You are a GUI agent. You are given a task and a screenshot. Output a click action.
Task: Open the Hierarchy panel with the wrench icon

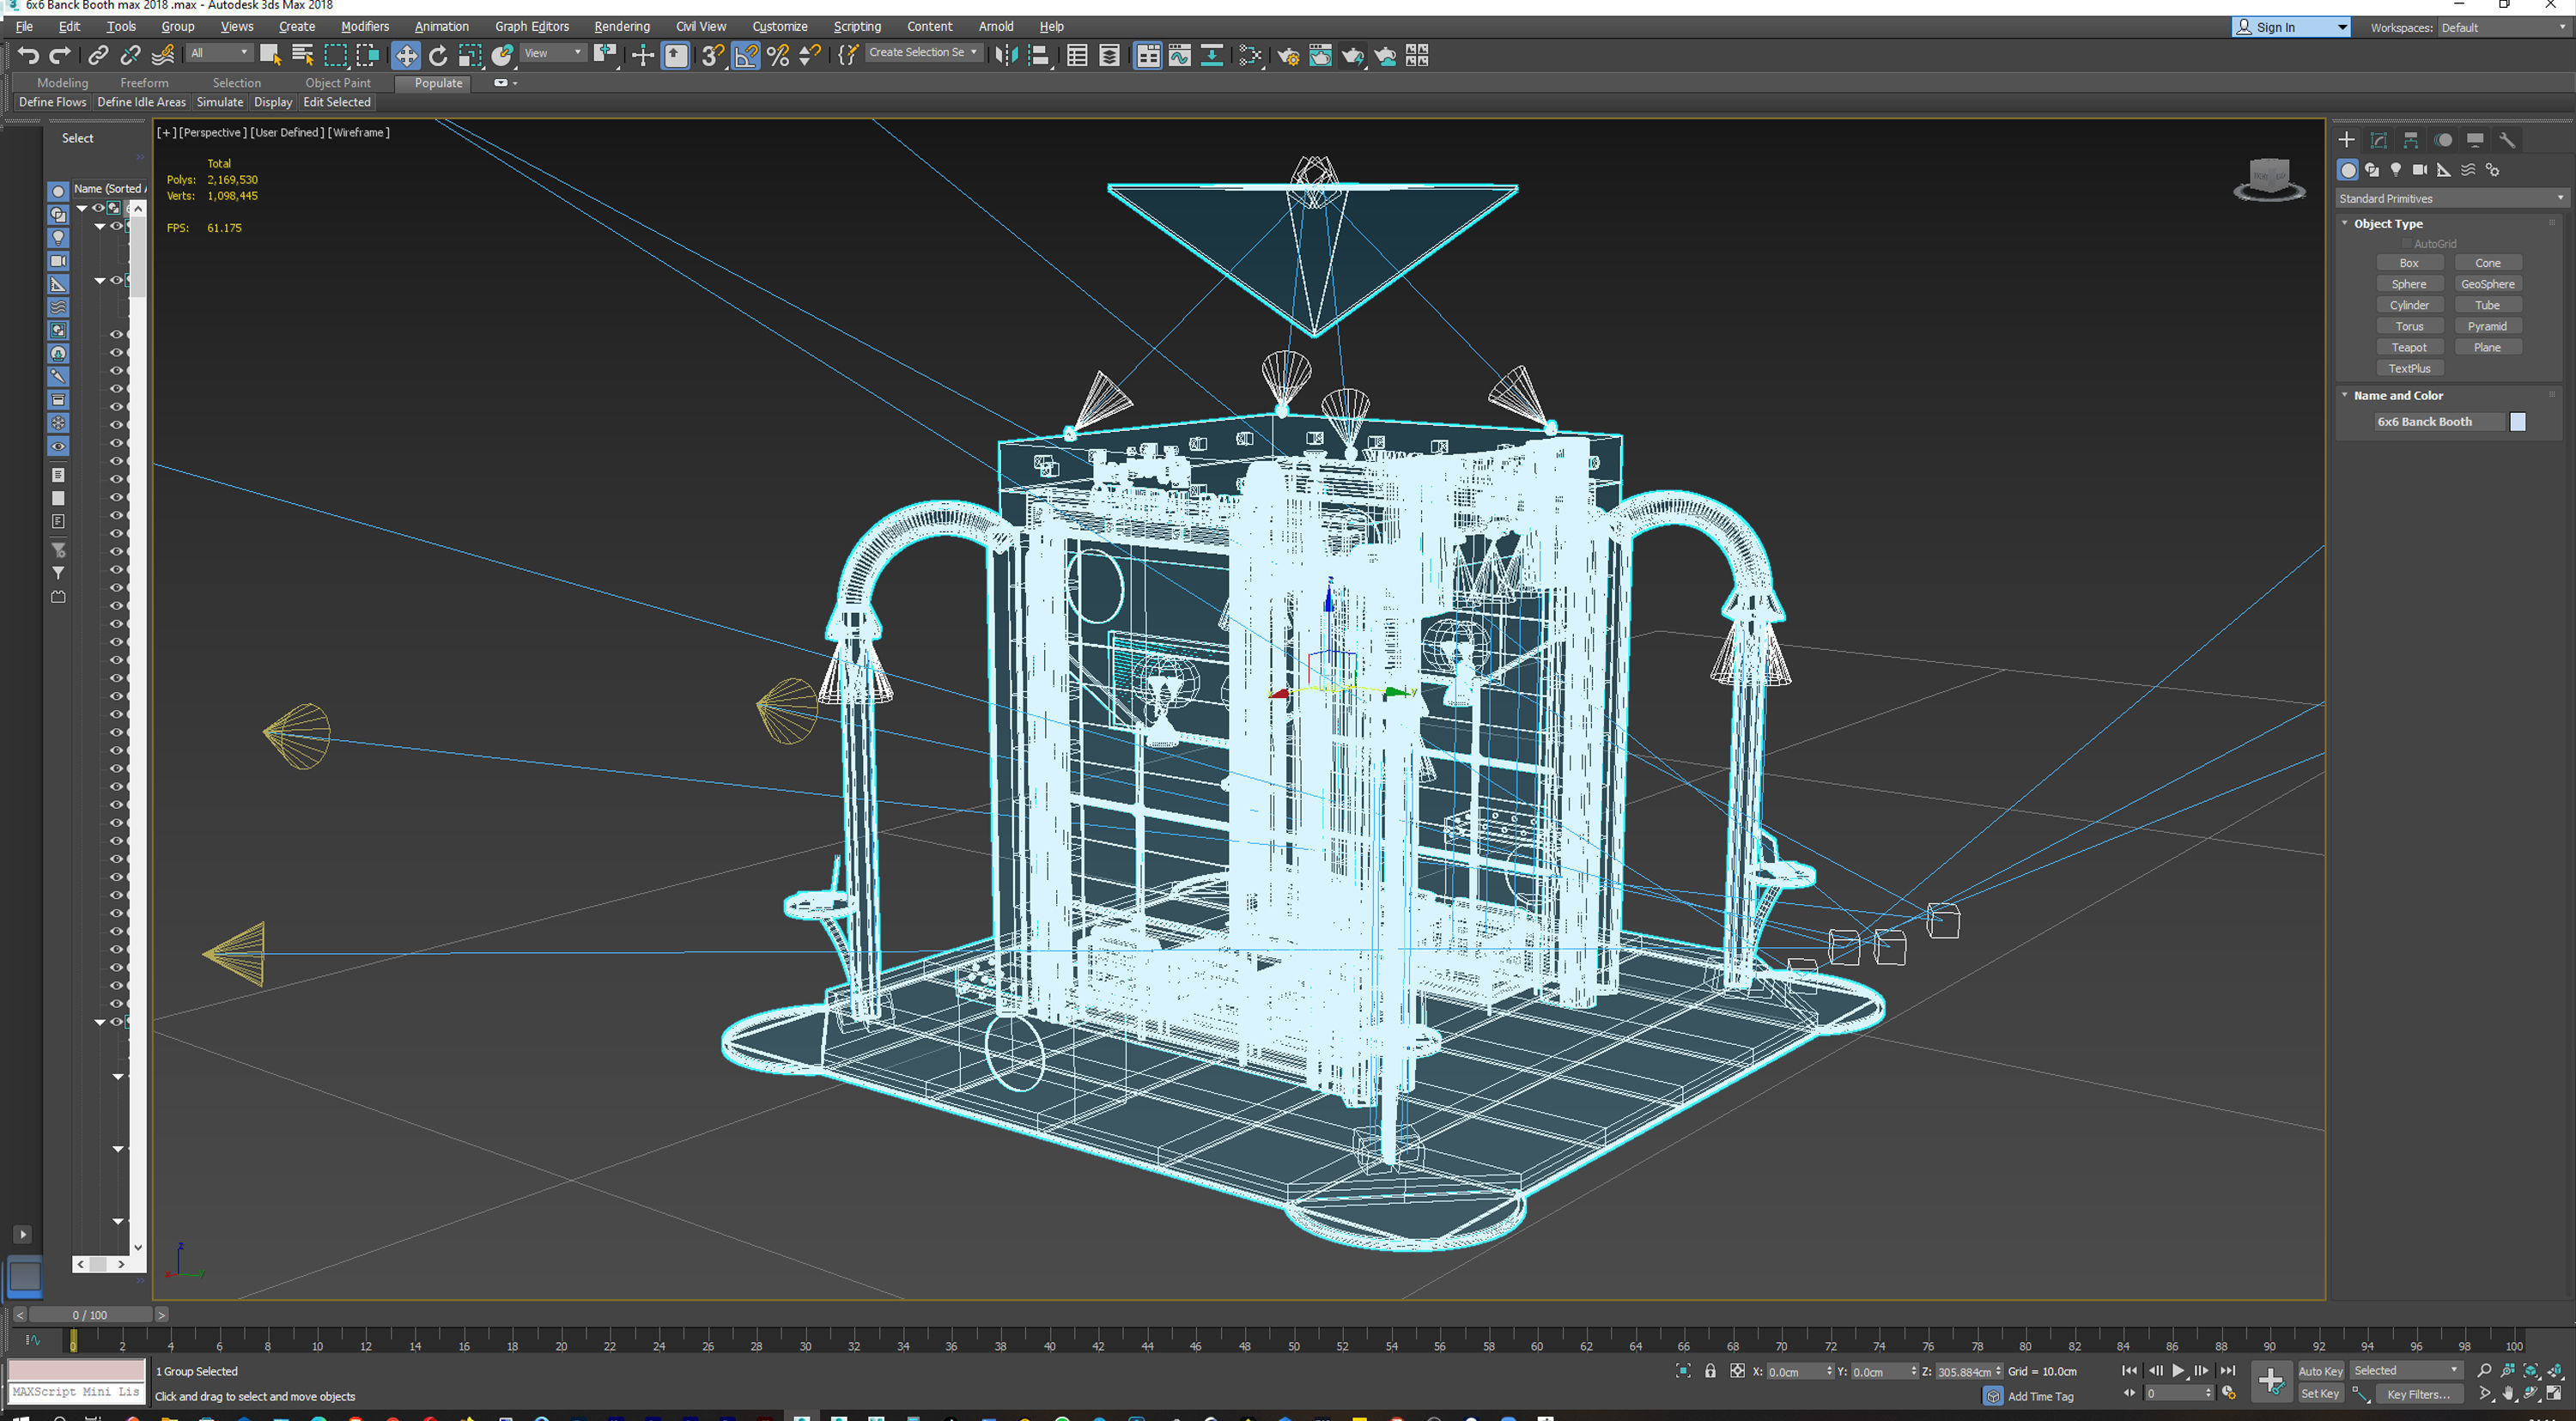click(2508, 139)
